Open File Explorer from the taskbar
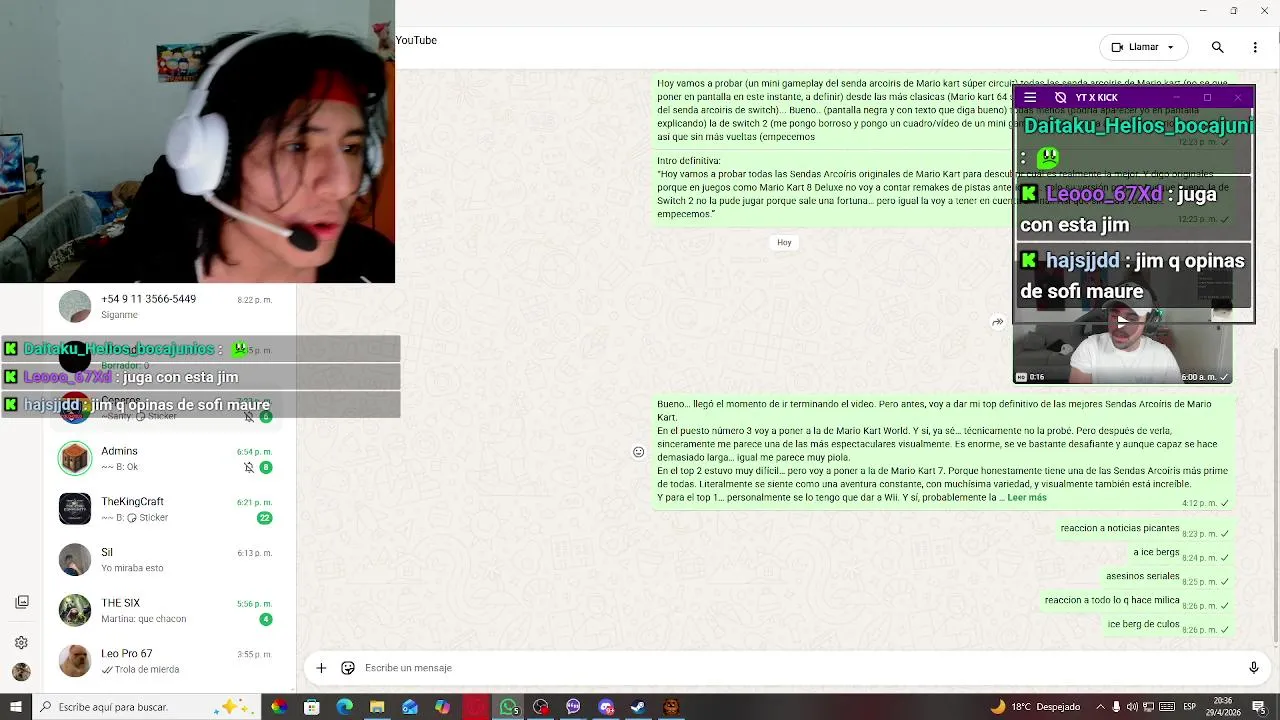The height and width of the screenshot is (720, 1280). [377, 707]
